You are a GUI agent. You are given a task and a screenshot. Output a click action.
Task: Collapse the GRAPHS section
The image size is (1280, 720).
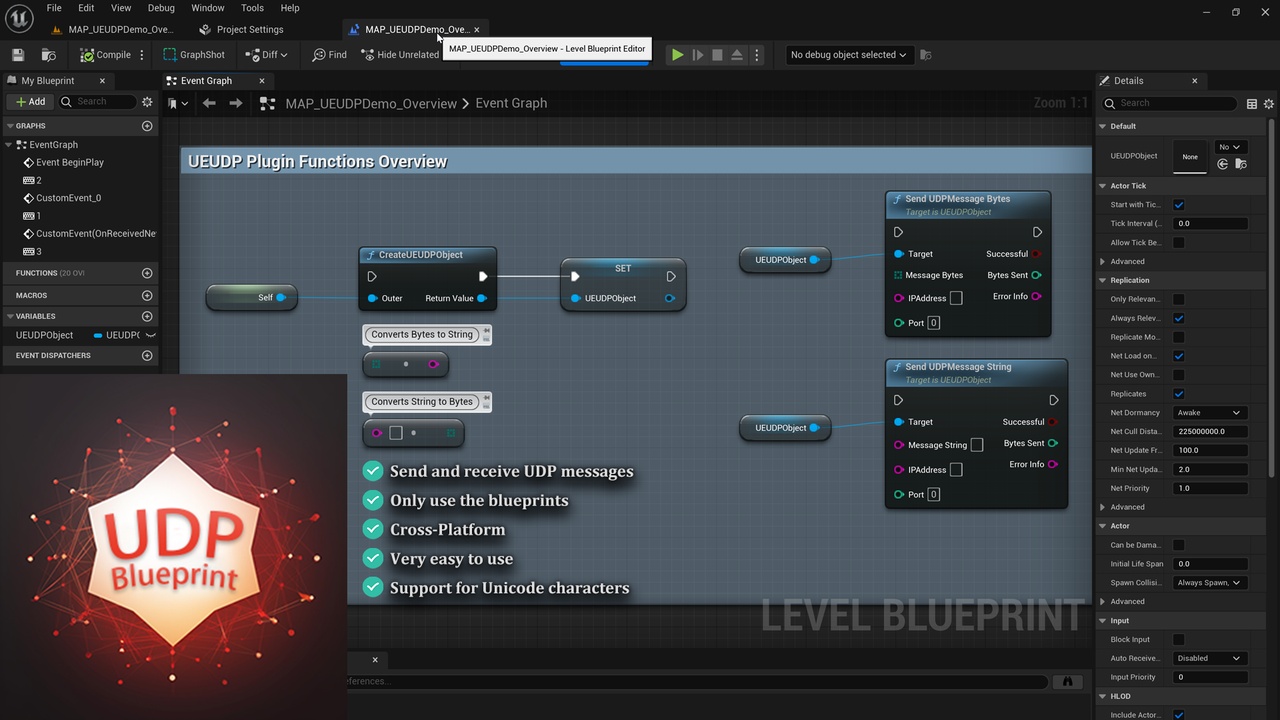pos(10,126)
